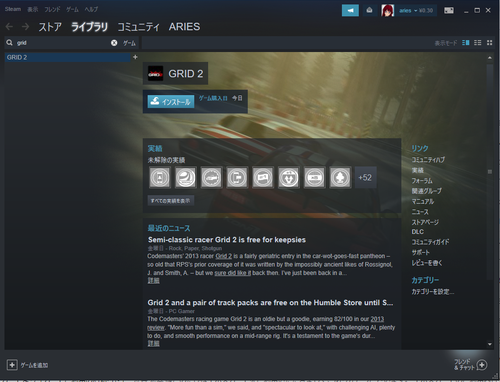Open the 実績 sidebar link
This screenshot has height=382, width=500.
pyautogui.click(x=417, y=170)
